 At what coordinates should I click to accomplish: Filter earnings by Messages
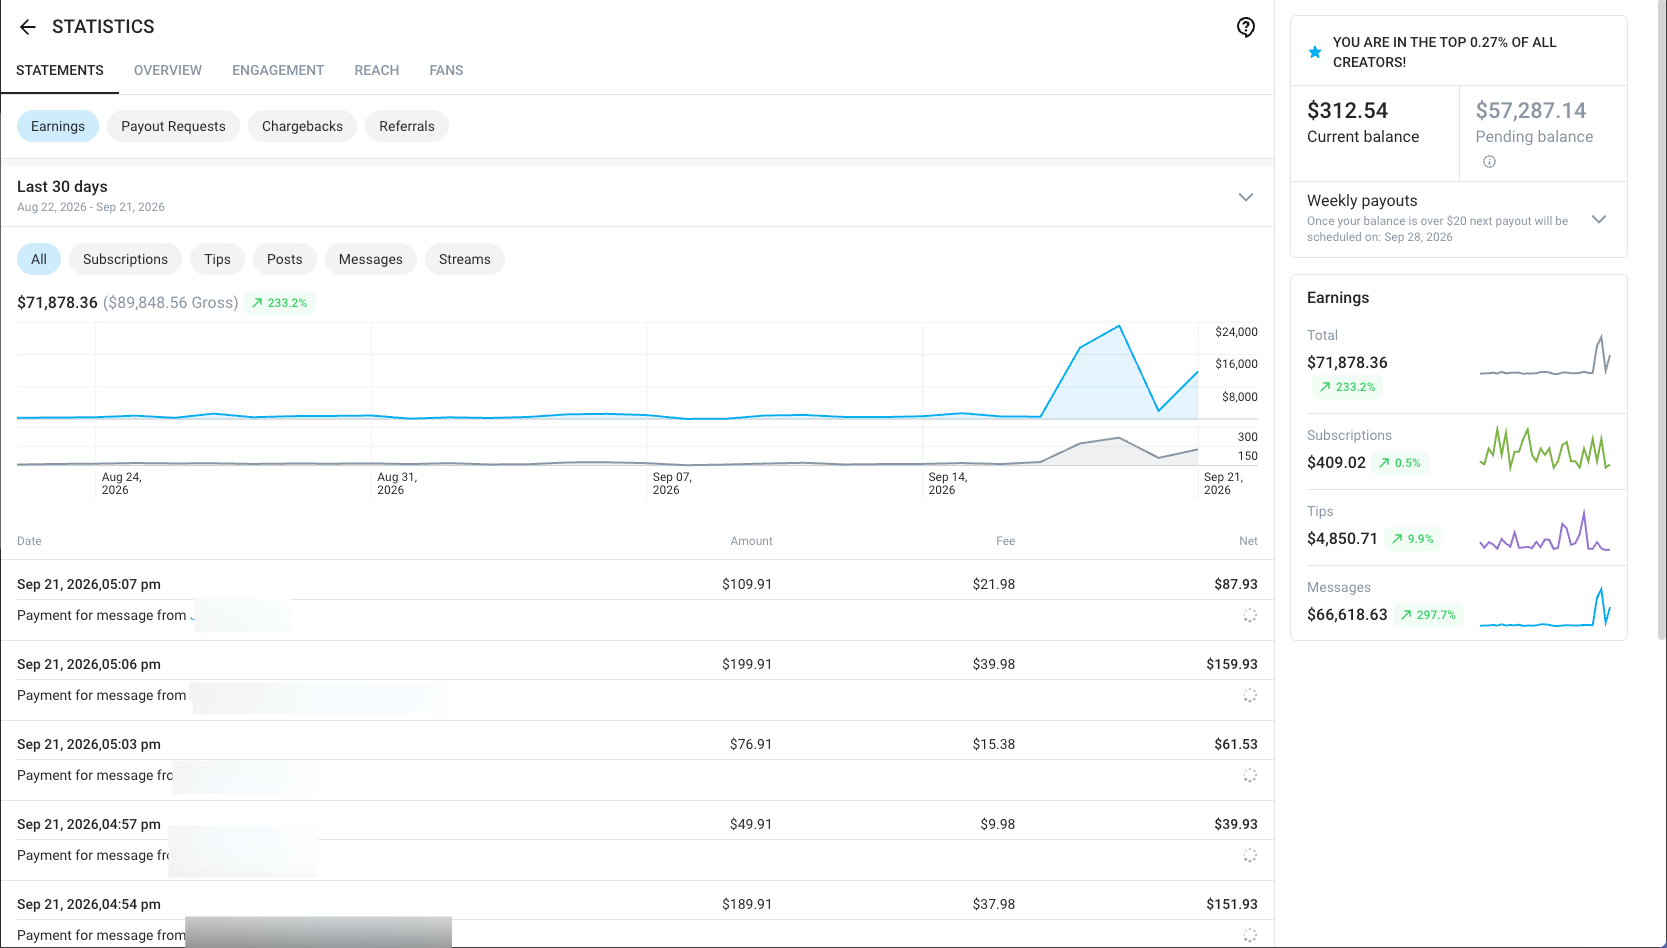(371, 259)
